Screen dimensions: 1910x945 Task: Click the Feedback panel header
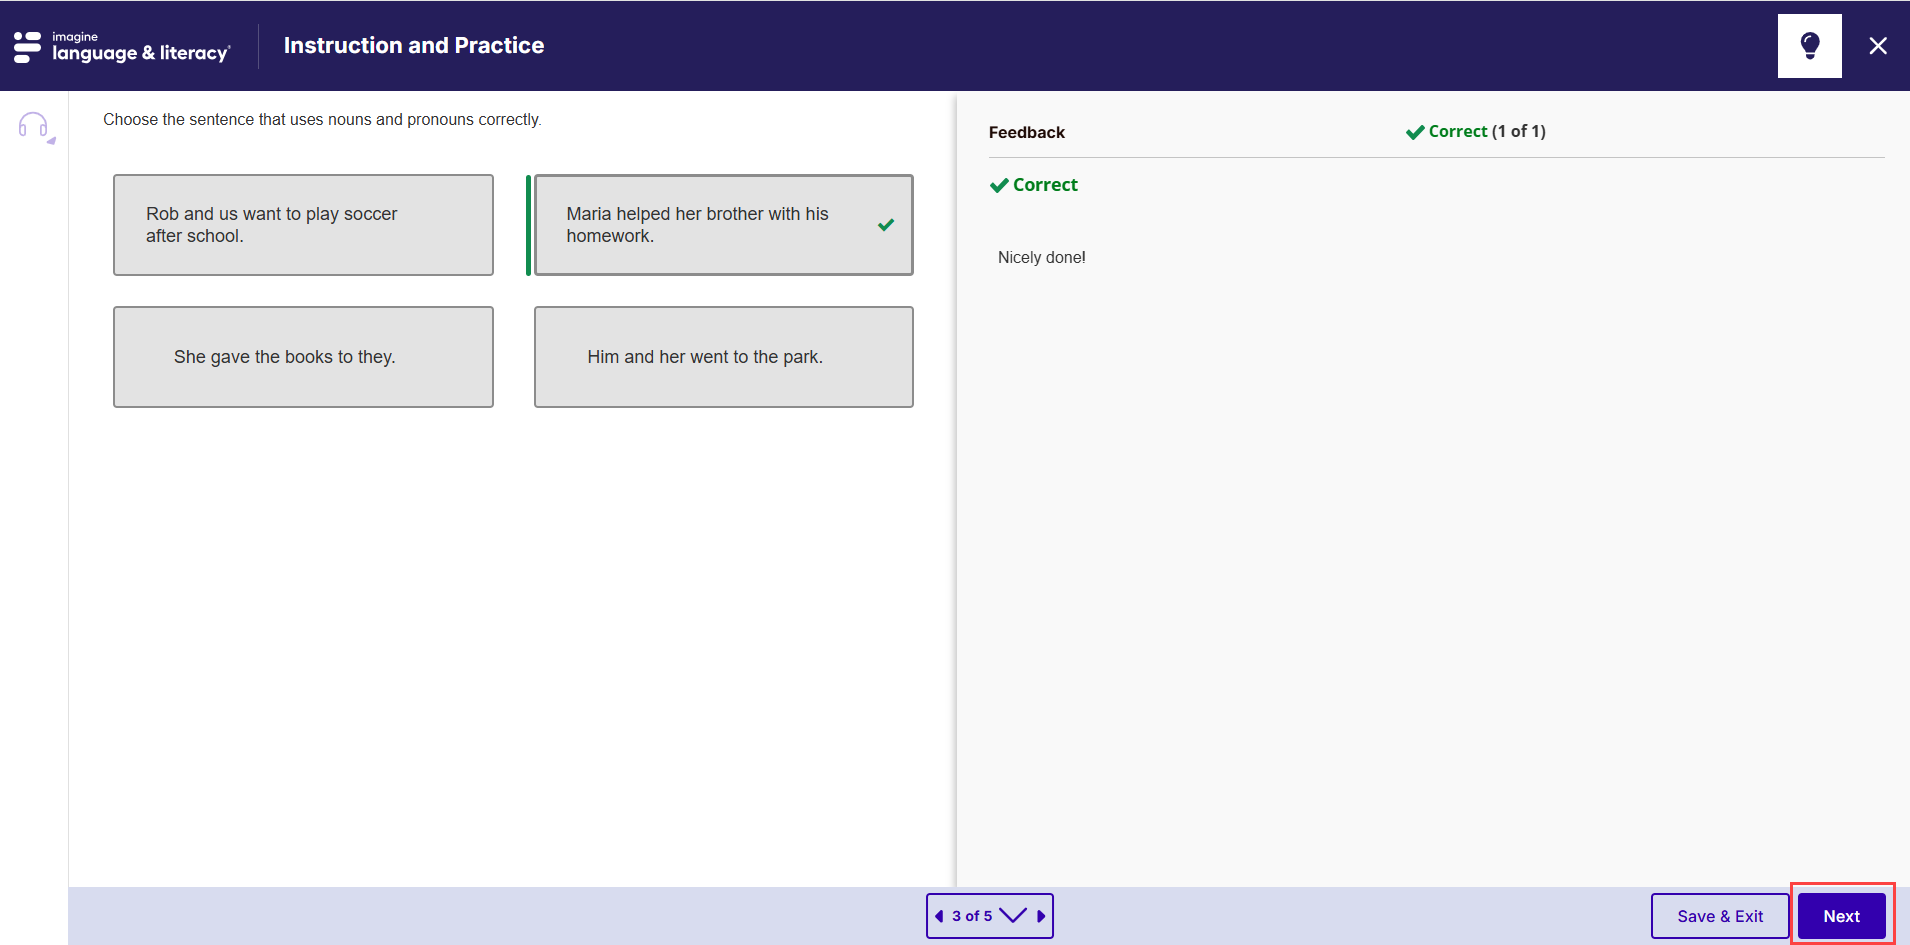[1026, 131]
